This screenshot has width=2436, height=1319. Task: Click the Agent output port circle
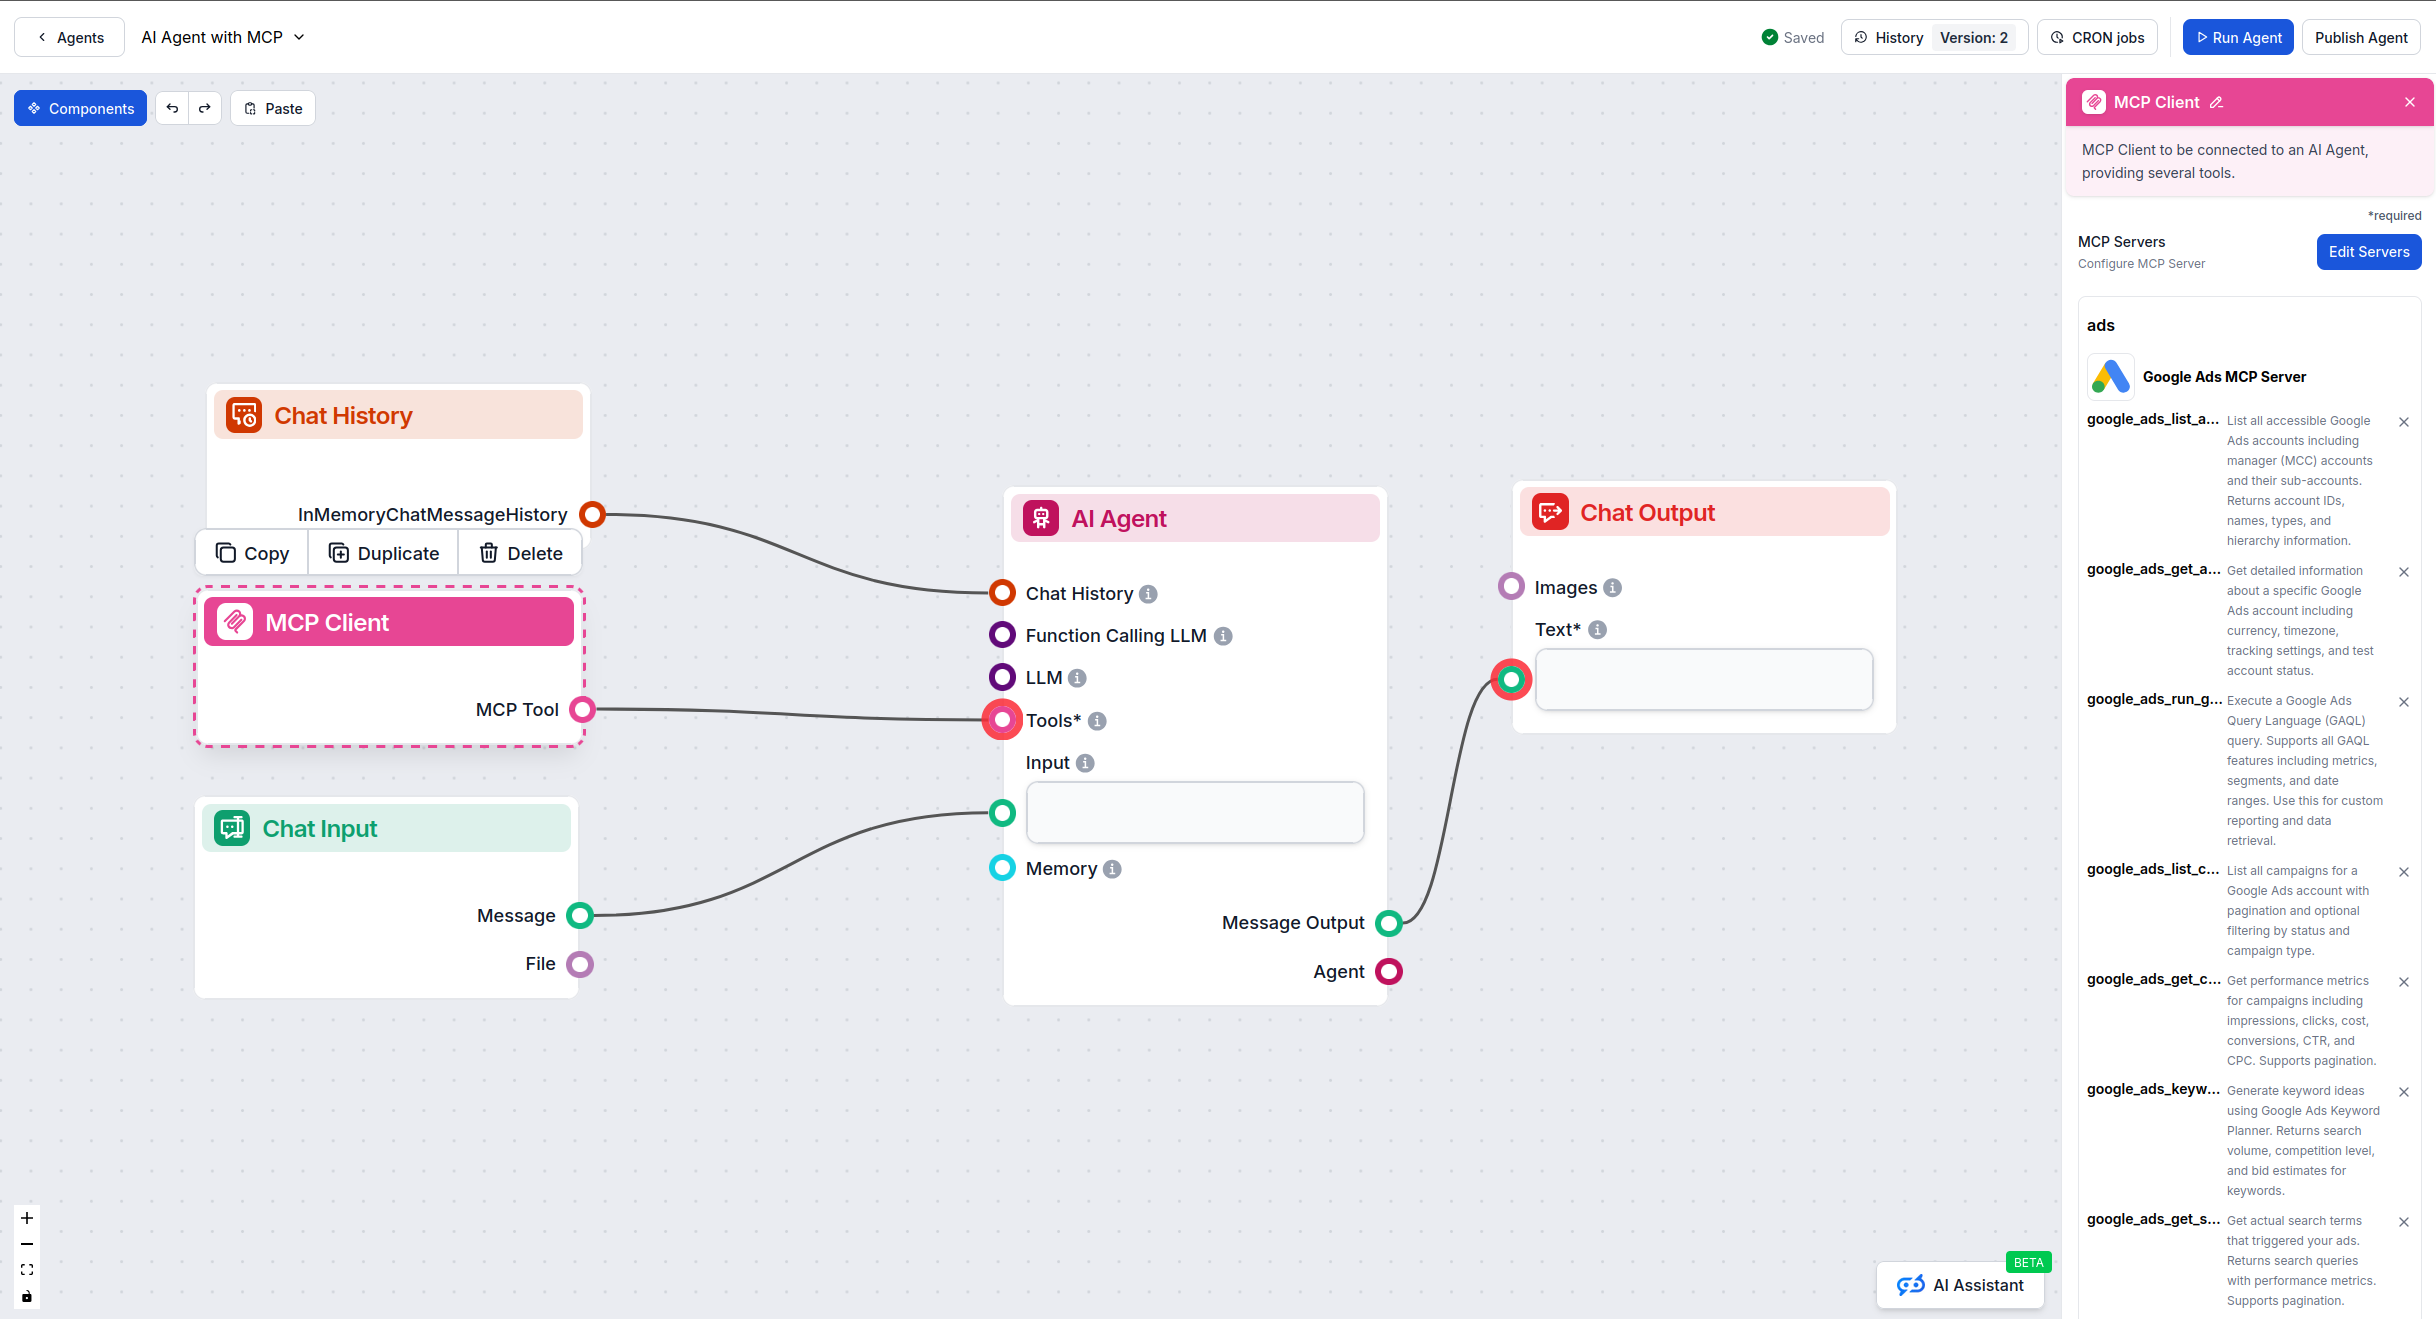click(x=1389, y=971)
